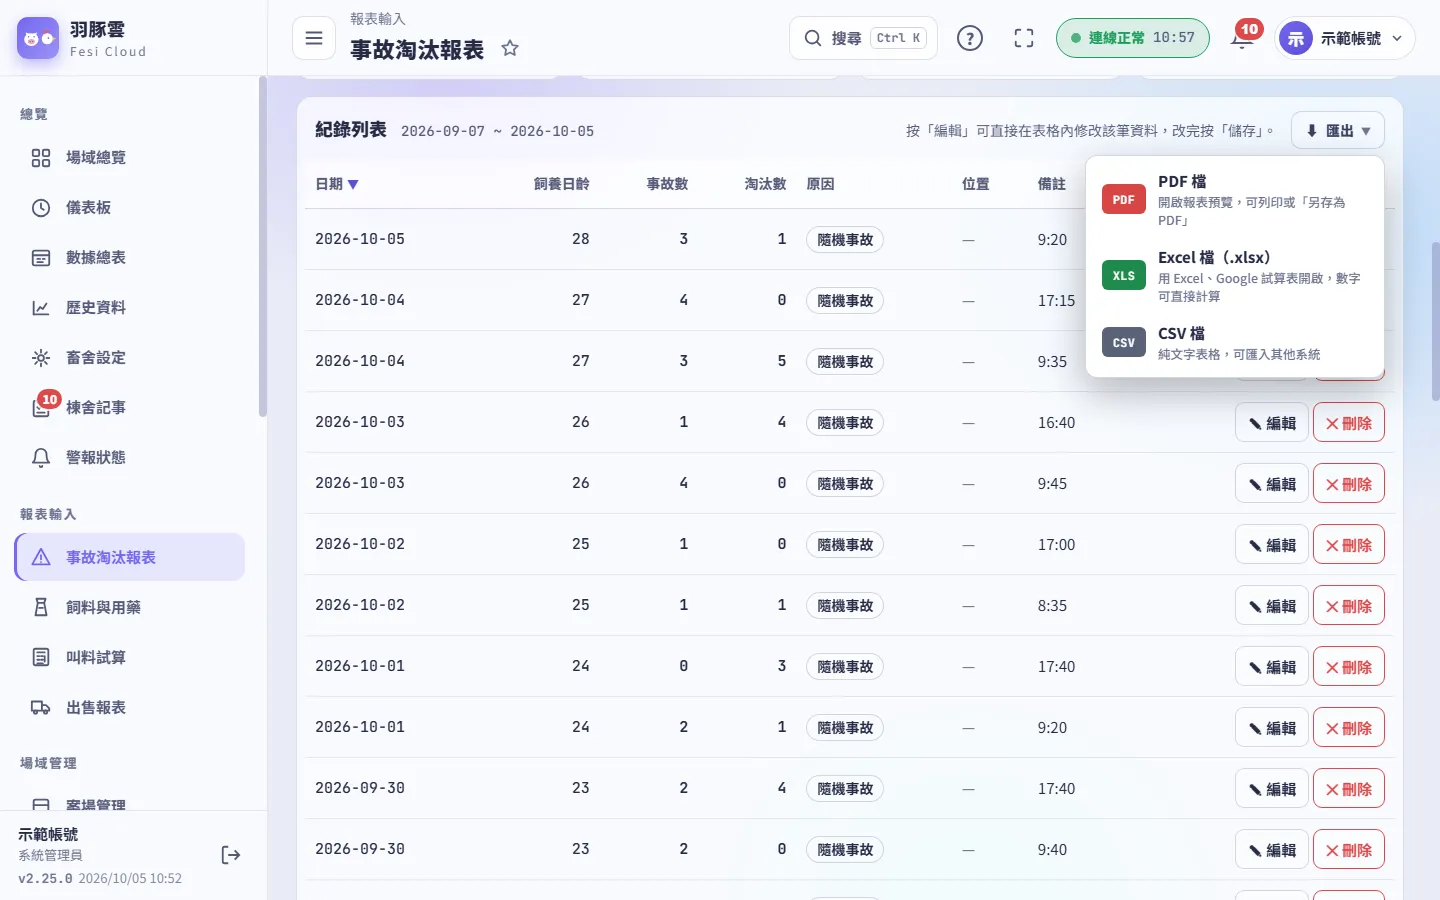The image size is (1440, 900).
Task: Open 警報狀態 in the sidebar
Action: (130, 458)
